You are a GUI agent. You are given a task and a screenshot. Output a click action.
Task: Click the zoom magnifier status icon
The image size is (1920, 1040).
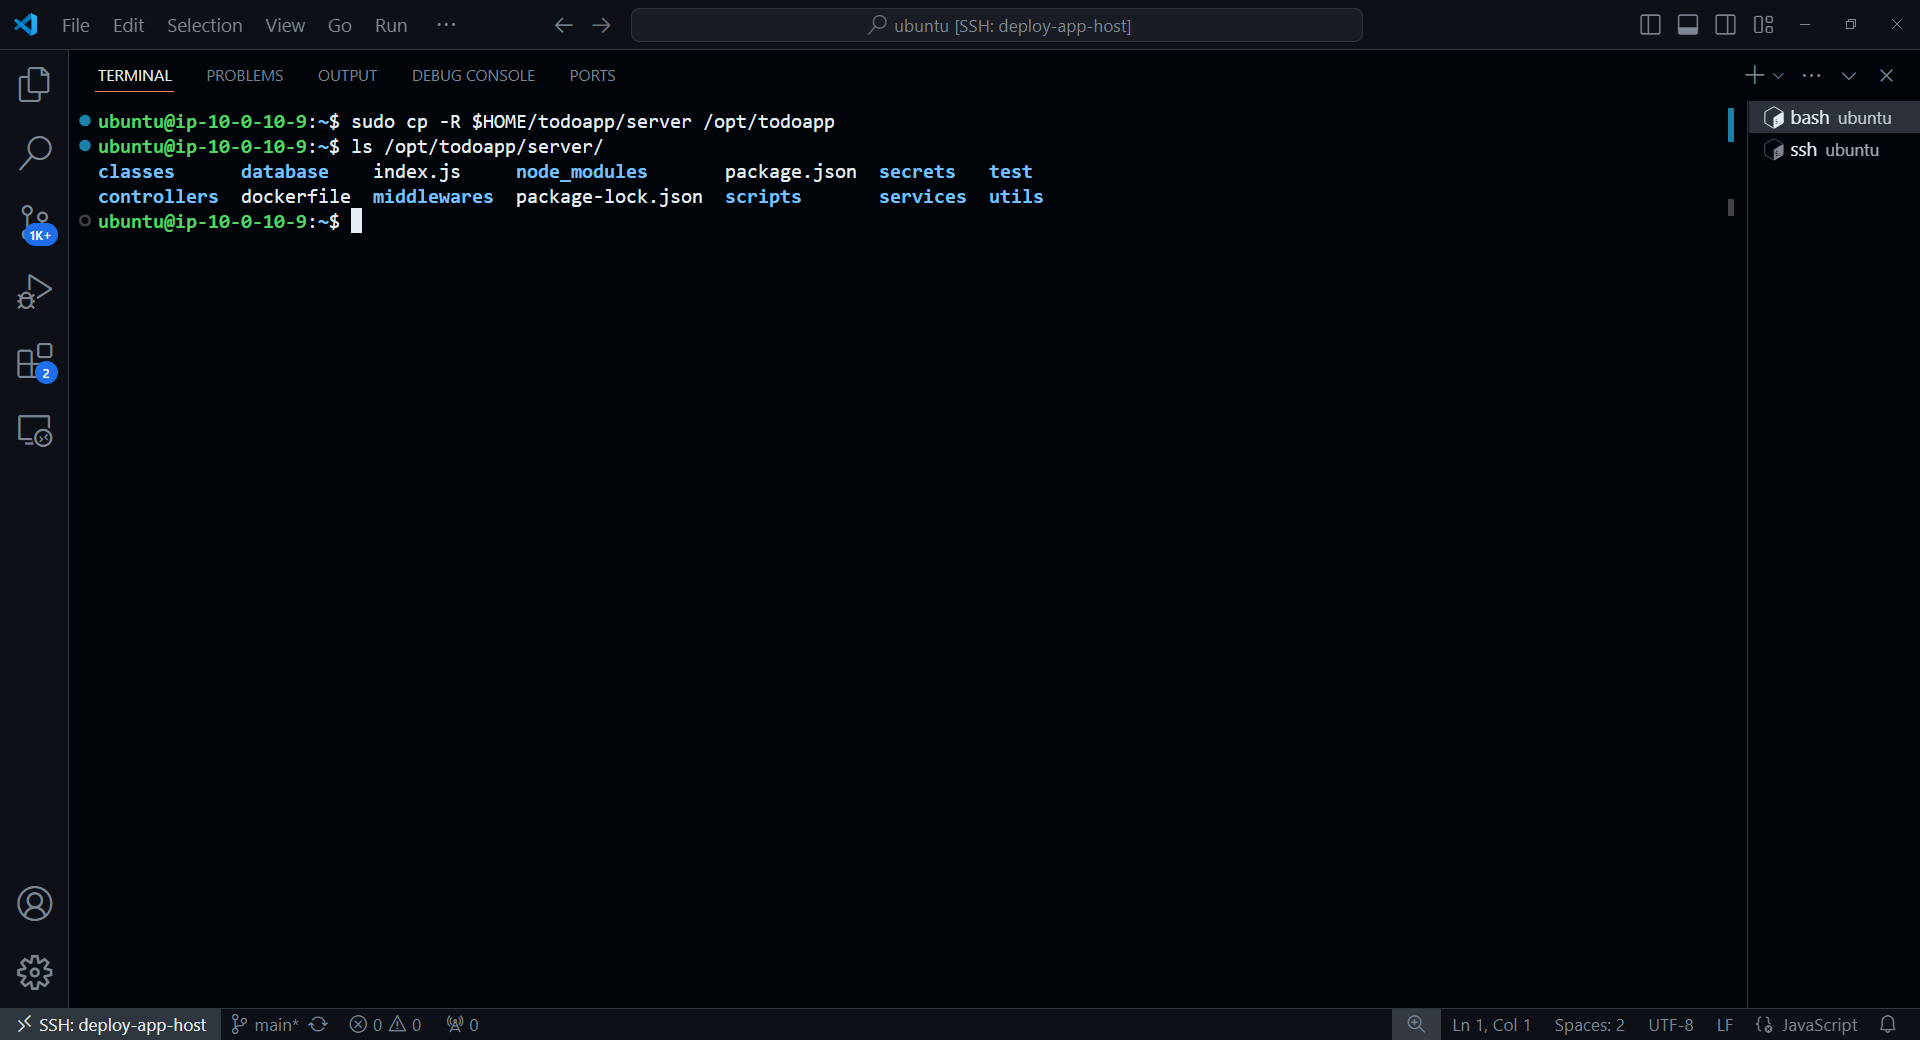(1416, 1025)
